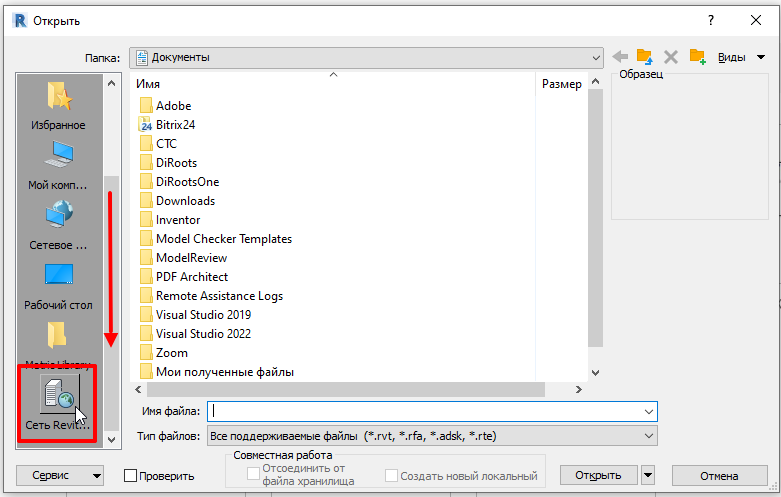Expand the Папка folder dropdown
781x497 pixels.
(x=596, y=57)
